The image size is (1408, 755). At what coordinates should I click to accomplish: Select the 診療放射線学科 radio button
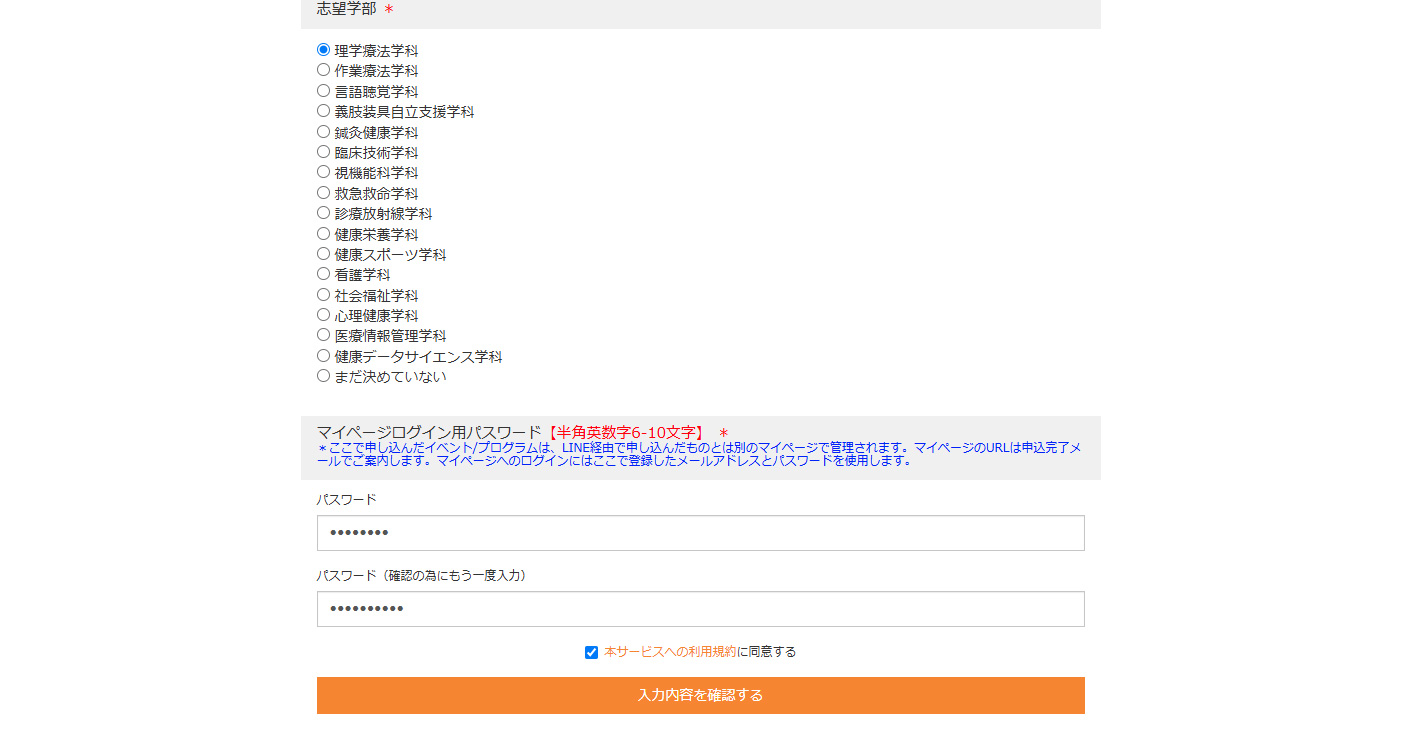(323, 213)
